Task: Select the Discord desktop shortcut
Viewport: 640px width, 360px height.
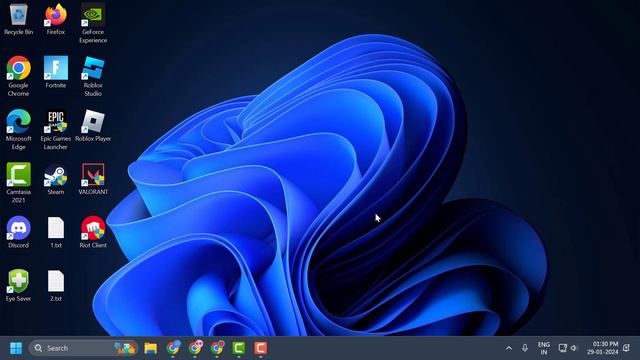Action: pyautogui.click(x=18, y=232)
